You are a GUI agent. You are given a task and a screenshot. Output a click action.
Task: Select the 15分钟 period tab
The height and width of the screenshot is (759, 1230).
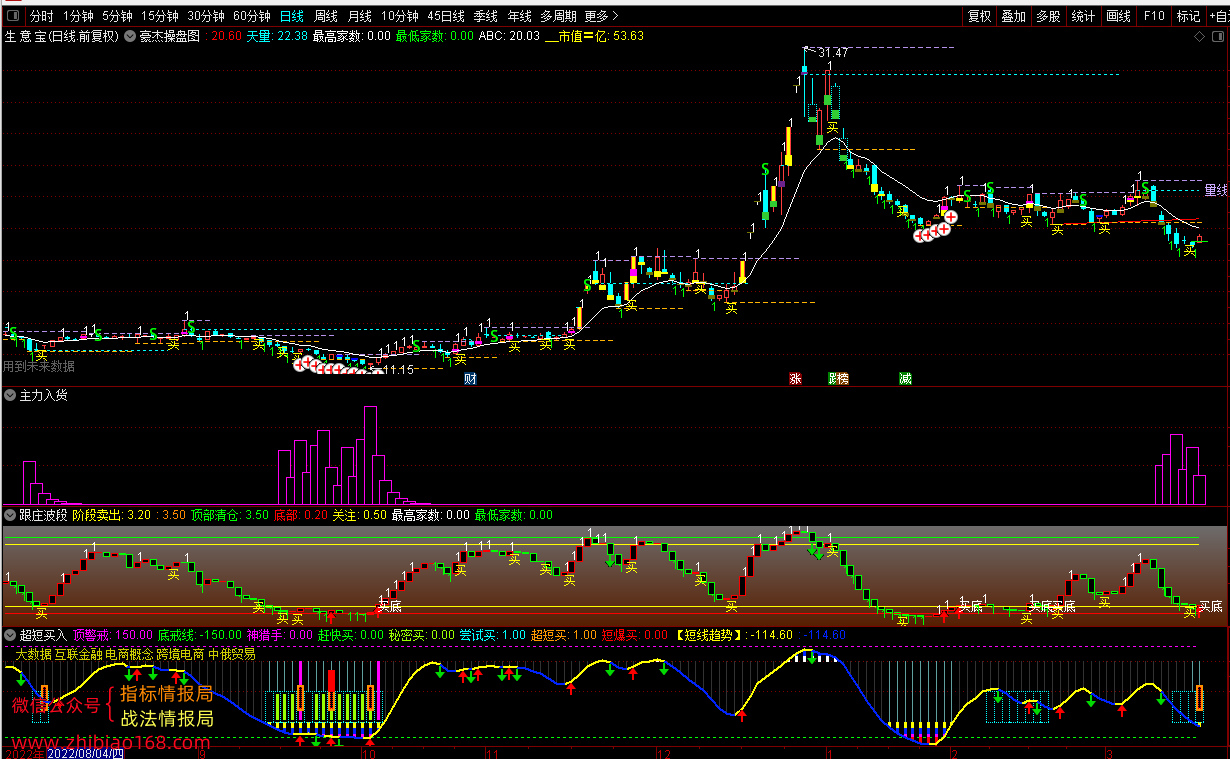point(160,16)
